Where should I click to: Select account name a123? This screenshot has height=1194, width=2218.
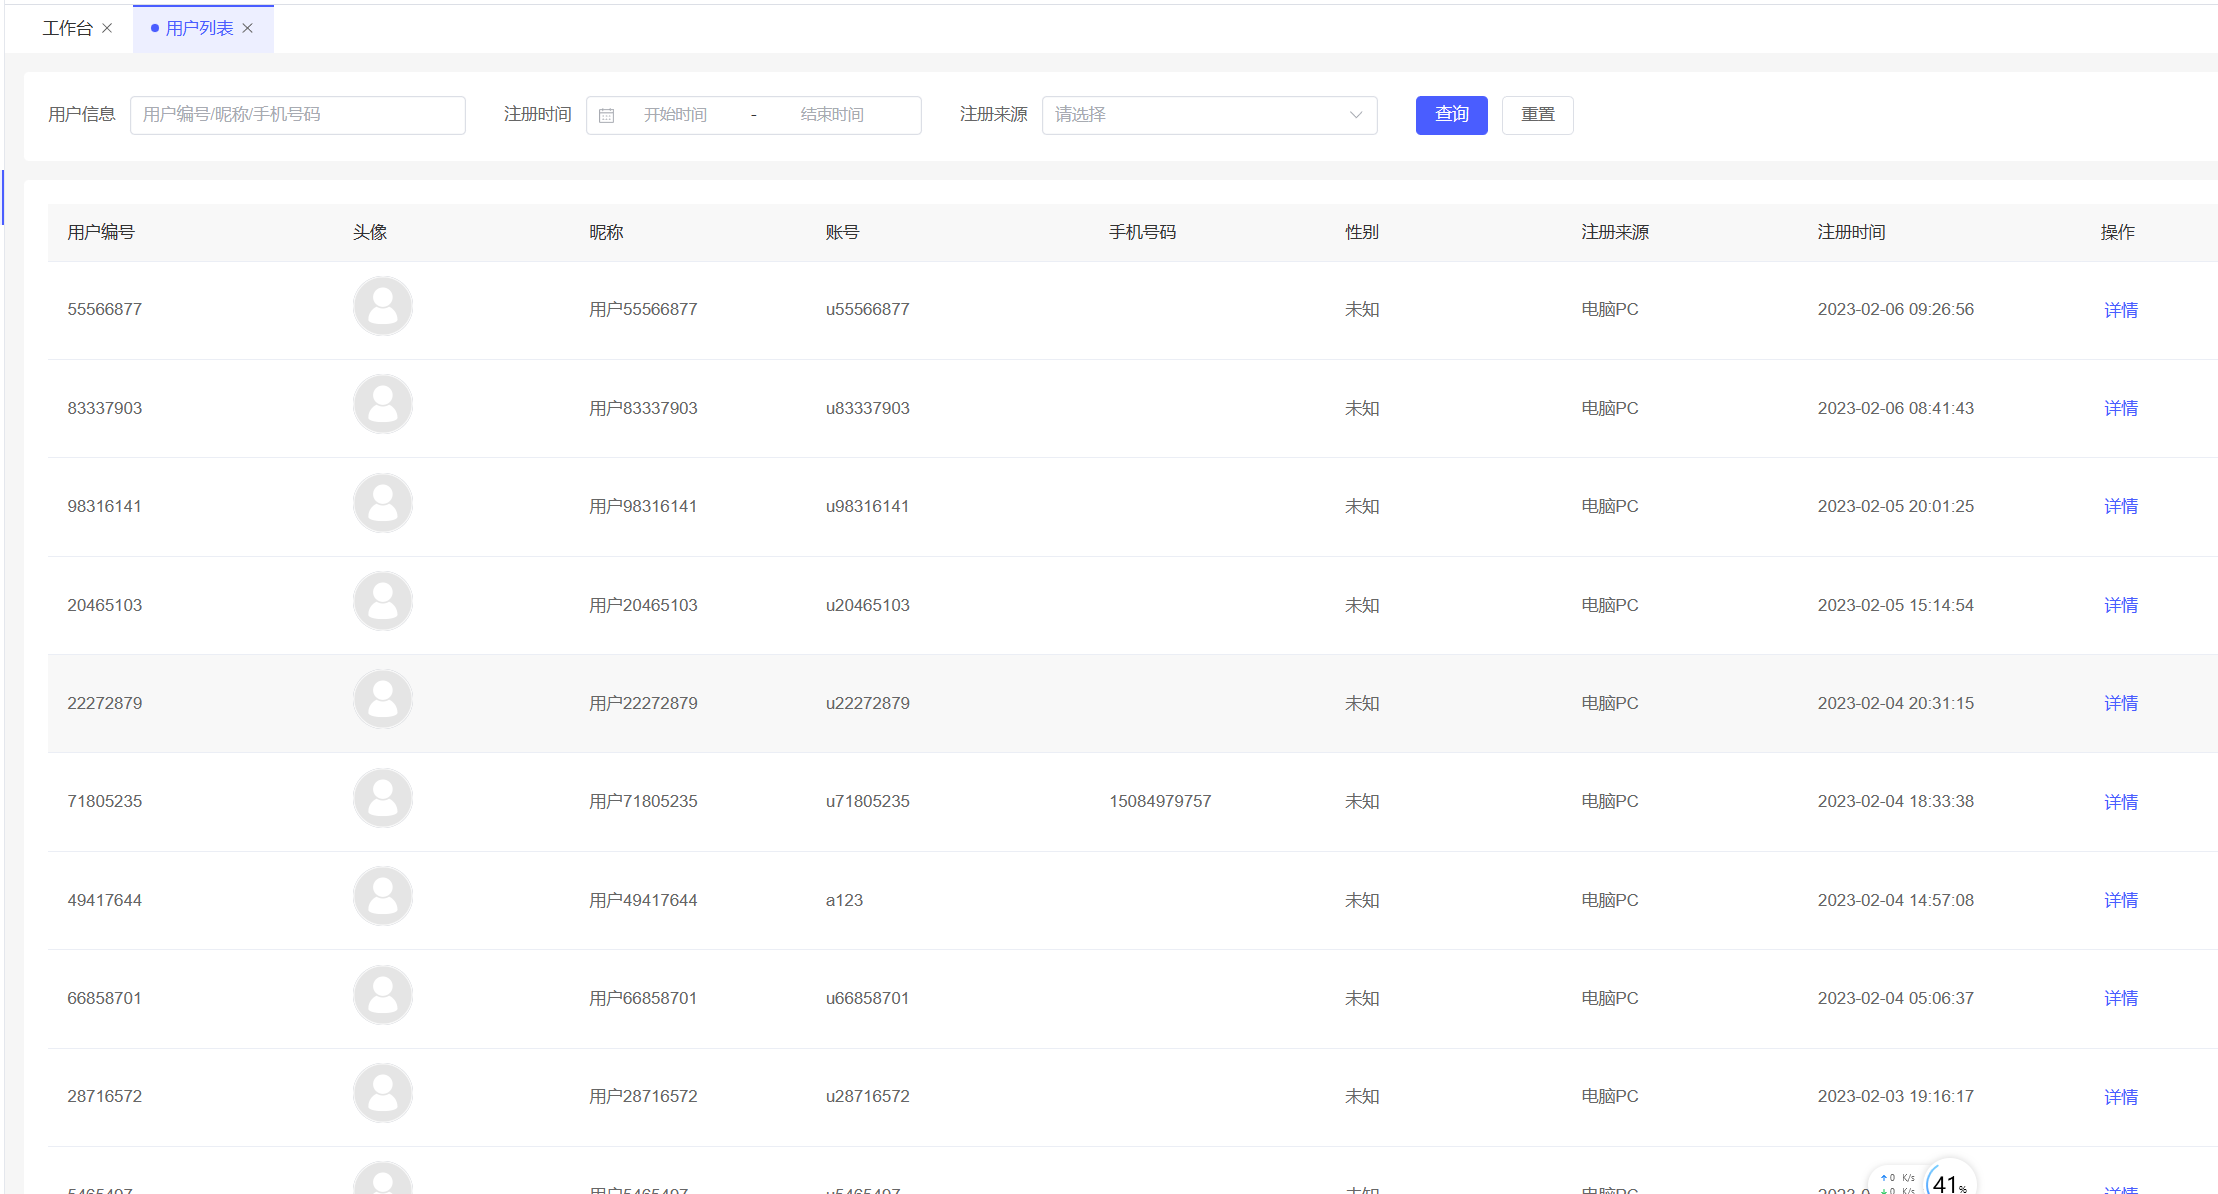844,900
